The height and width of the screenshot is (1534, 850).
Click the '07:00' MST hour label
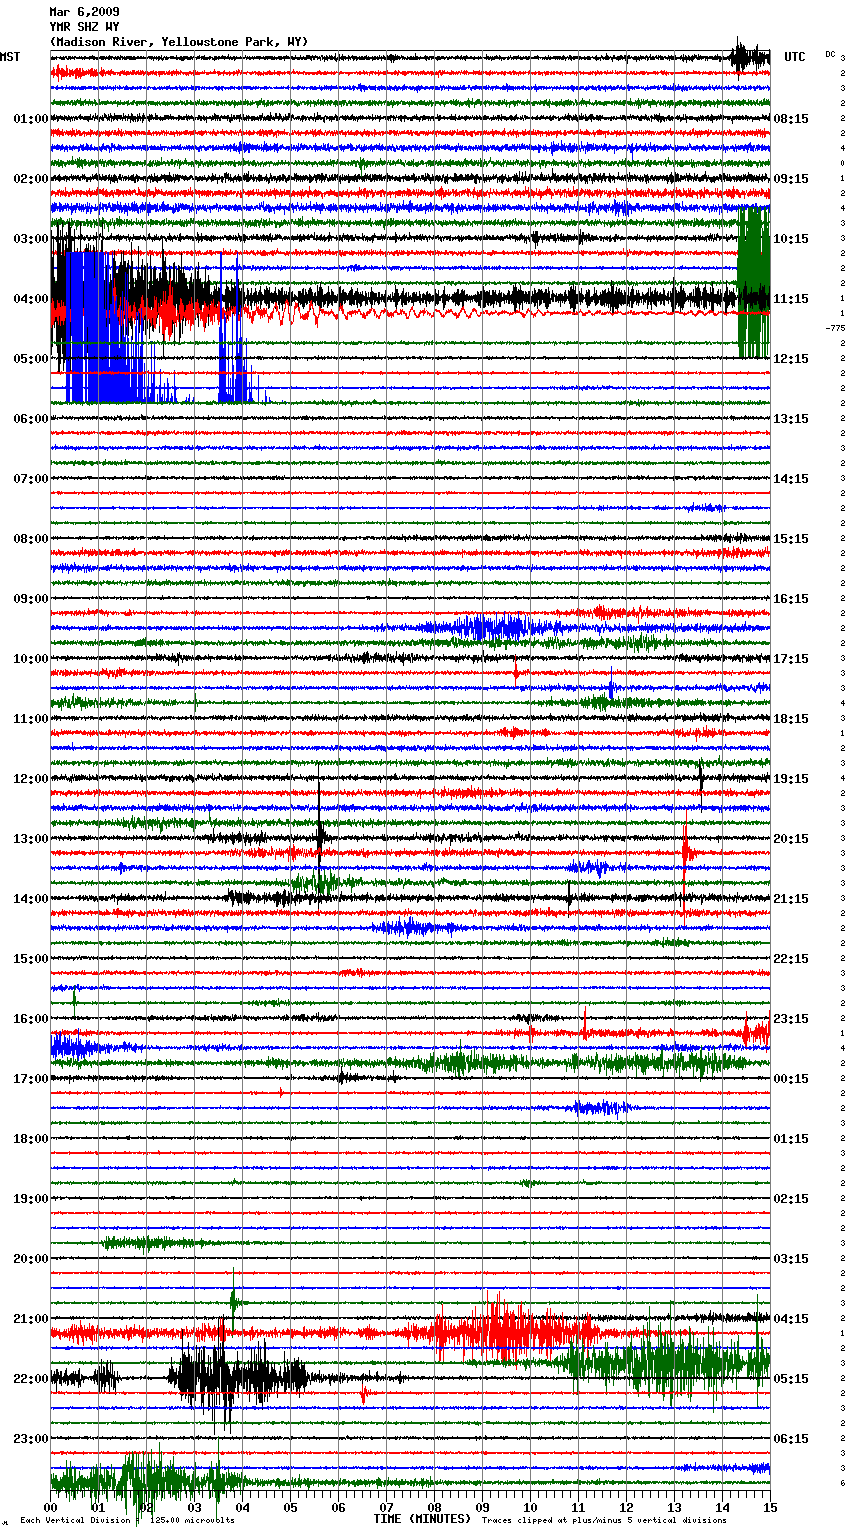tap(30, 479)
